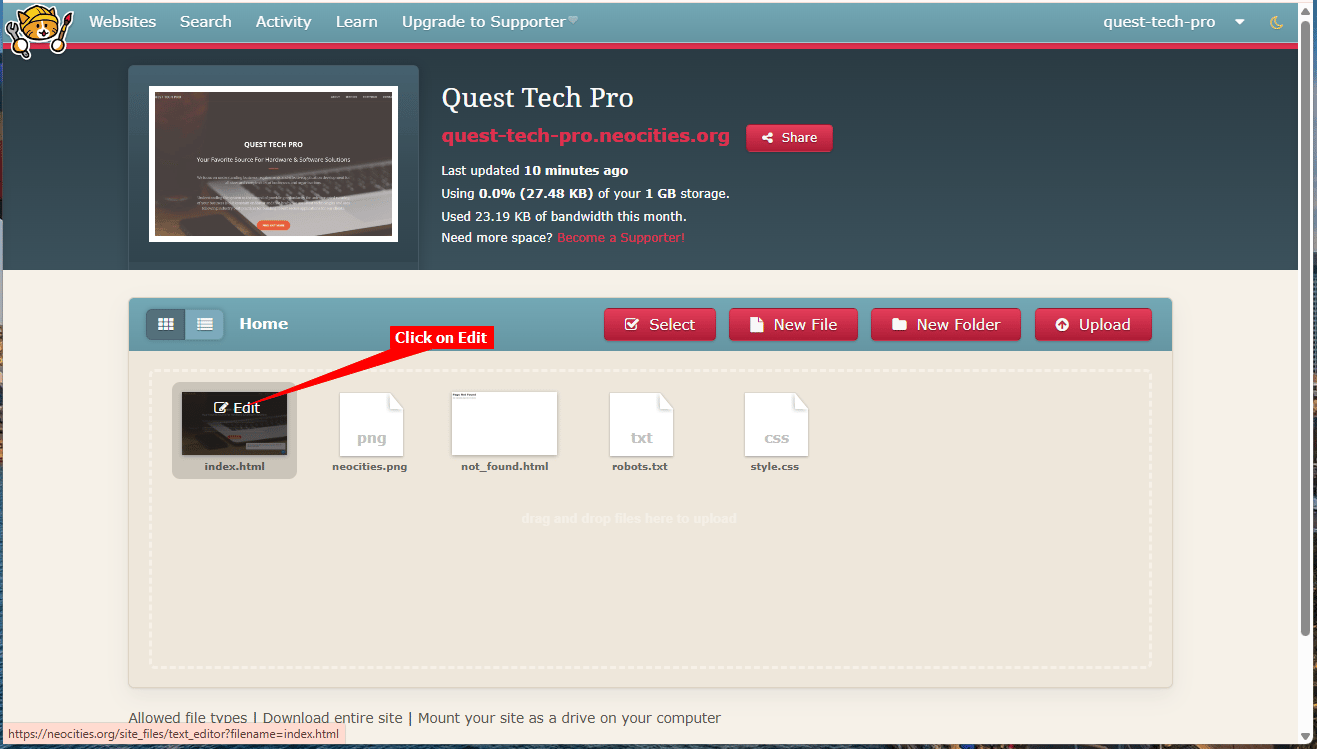Click Edit on index.html
This screenshot has width=1317, height=749.
[x=237, y=408]
